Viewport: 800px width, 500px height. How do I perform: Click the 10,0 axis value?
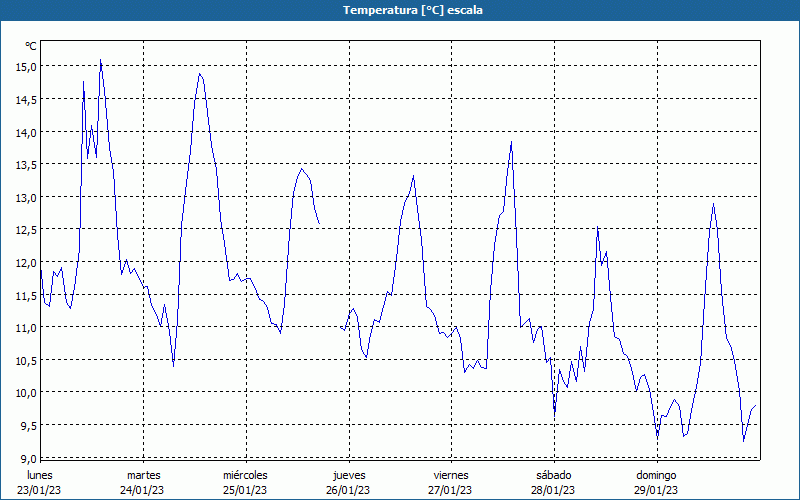pos(27,393)
